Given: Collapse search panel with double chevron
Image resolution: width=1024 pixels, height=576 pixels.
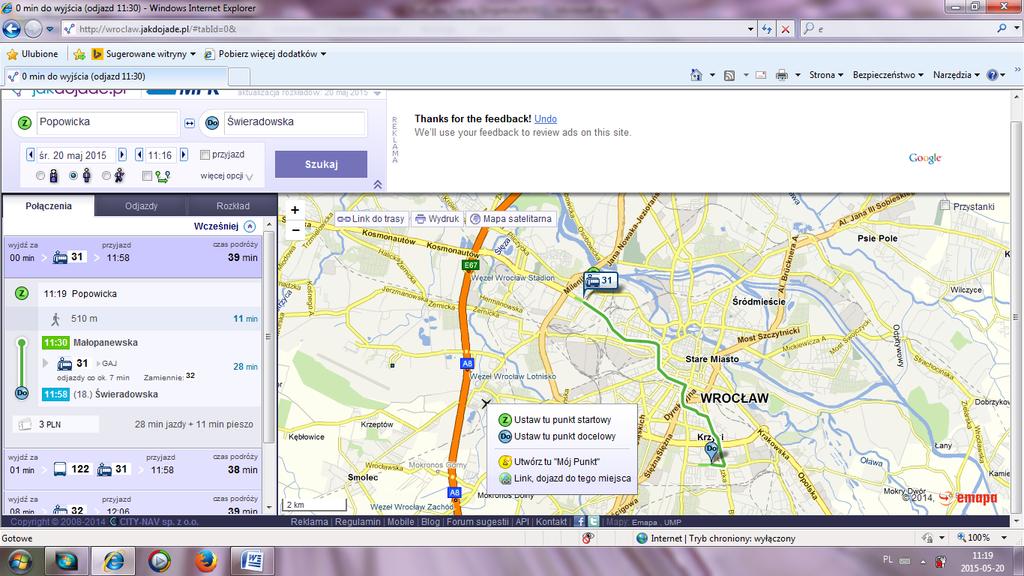Looking at the screenshot, I should 377,185.
